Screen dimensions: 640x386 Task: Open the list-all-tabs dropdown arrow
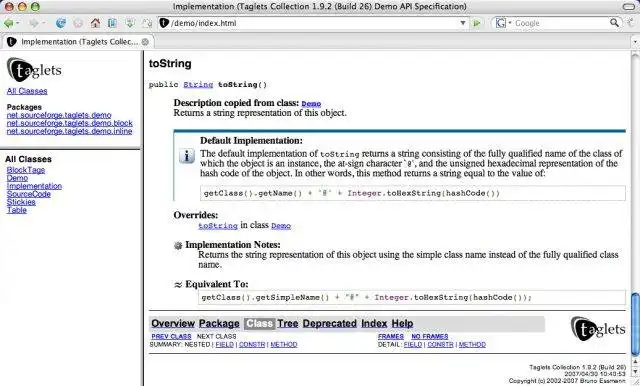[x=635, y=42]
